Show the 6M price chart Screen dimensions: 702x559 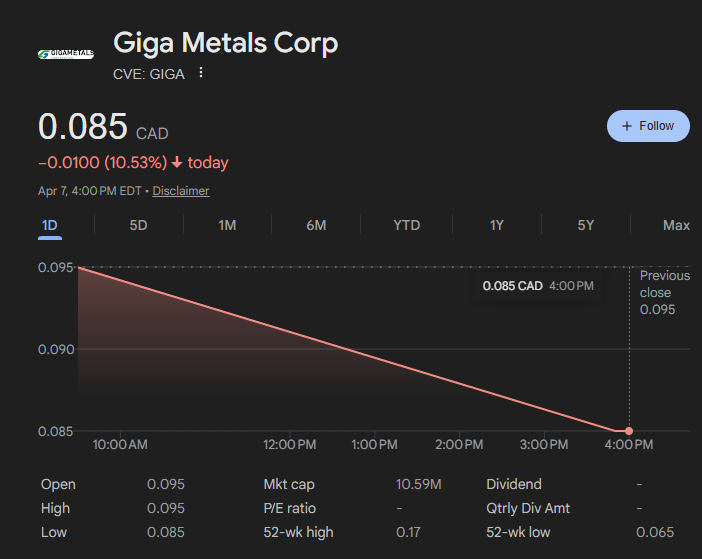tap(316, 225)
